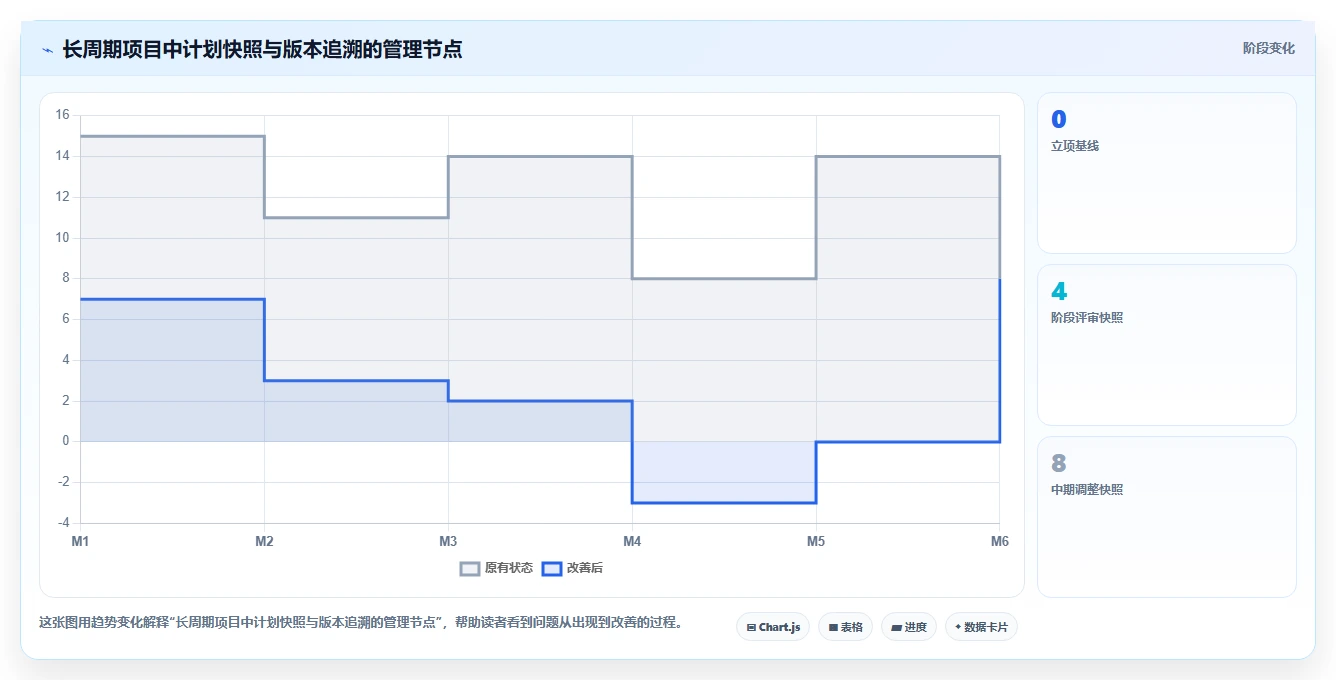Open the 中期调整快照 stat card
The height and width of the screenshot is (680, 1336).
[1167, 517]
